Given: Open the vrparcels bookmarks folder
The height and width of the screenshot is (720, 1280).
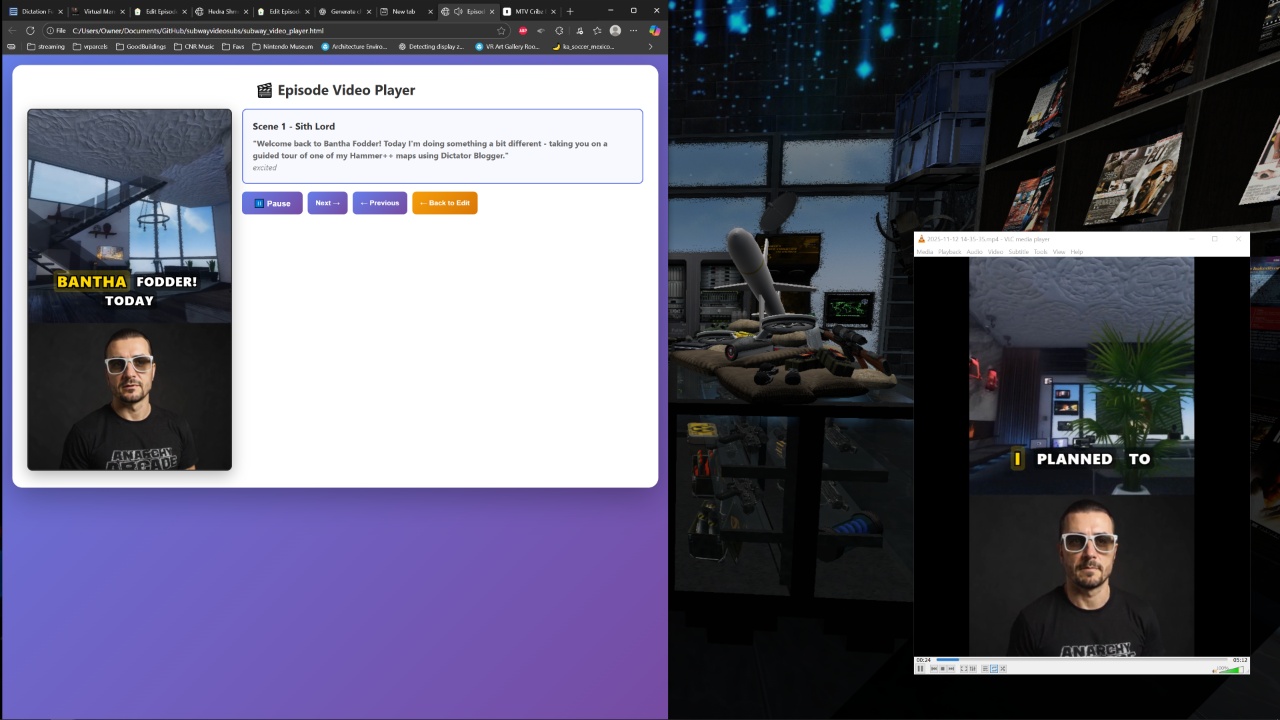Looking at the screenshot, I should pos(90,46).
